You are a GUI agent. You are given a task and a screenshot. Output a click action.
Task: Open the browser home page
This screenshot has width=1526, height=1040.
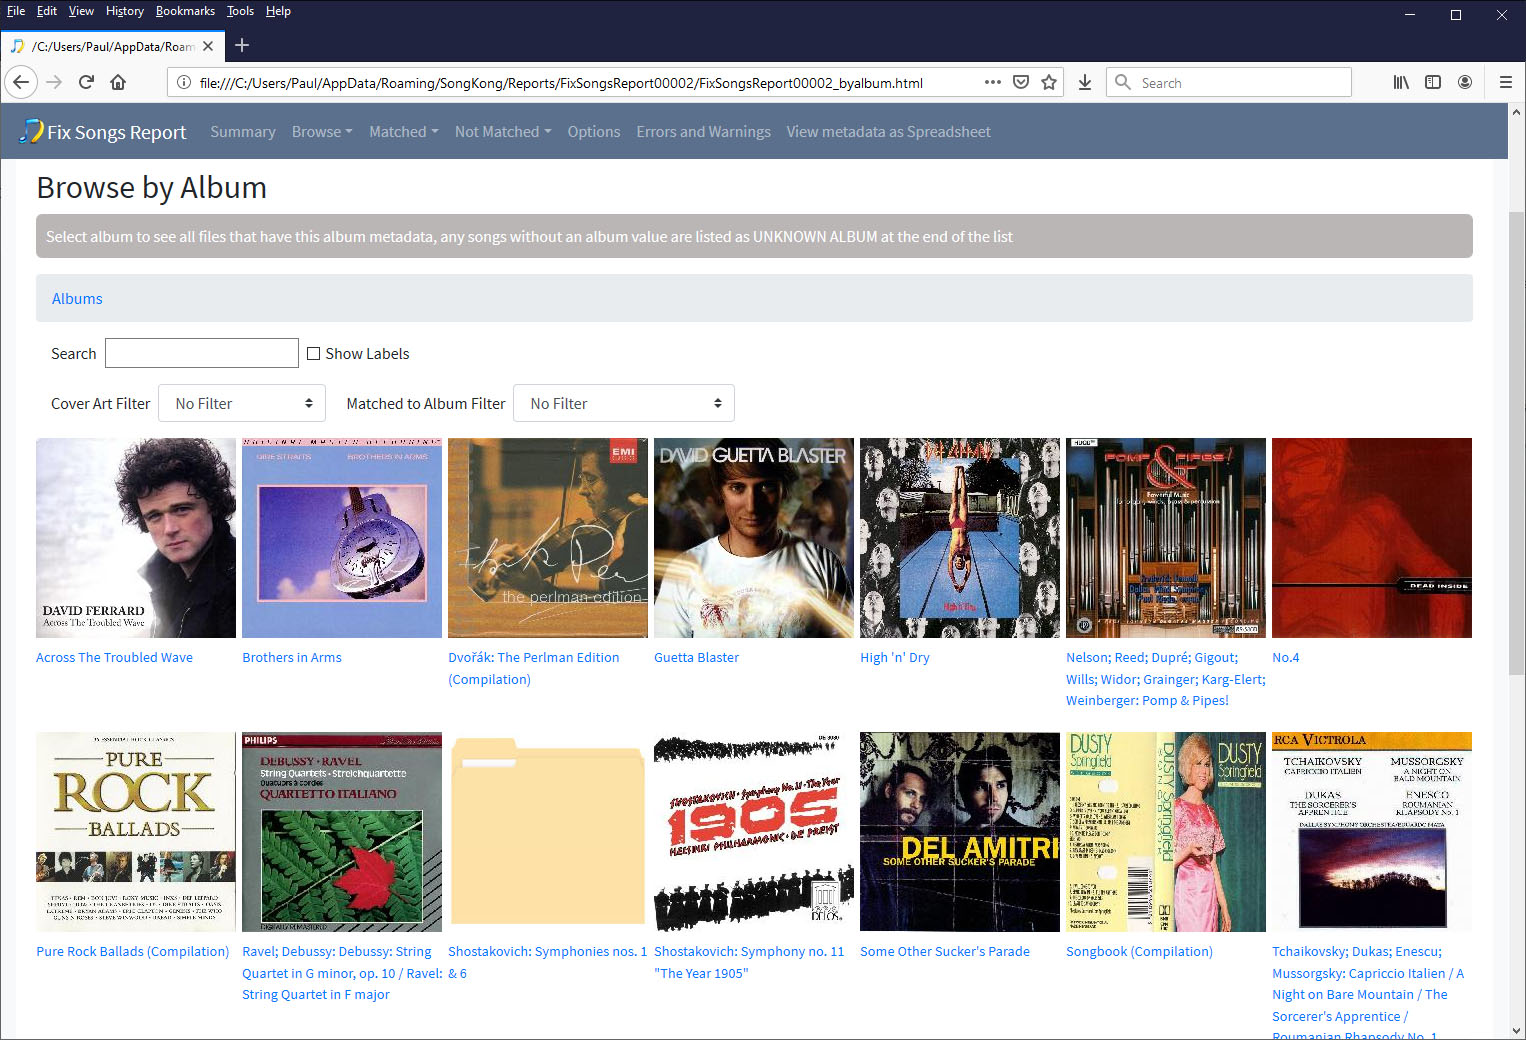pyautogui.click(x=118, y=82)
